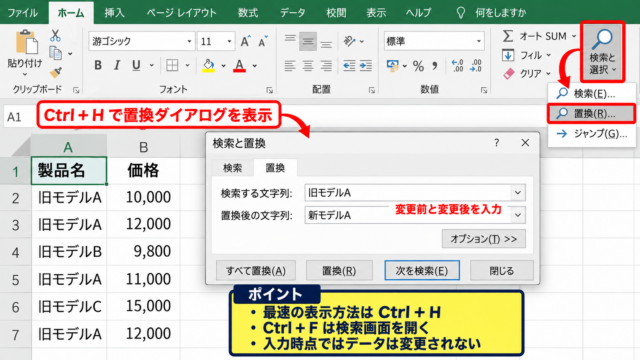Open the number format dropdown 標準

(x=478, y=41)
